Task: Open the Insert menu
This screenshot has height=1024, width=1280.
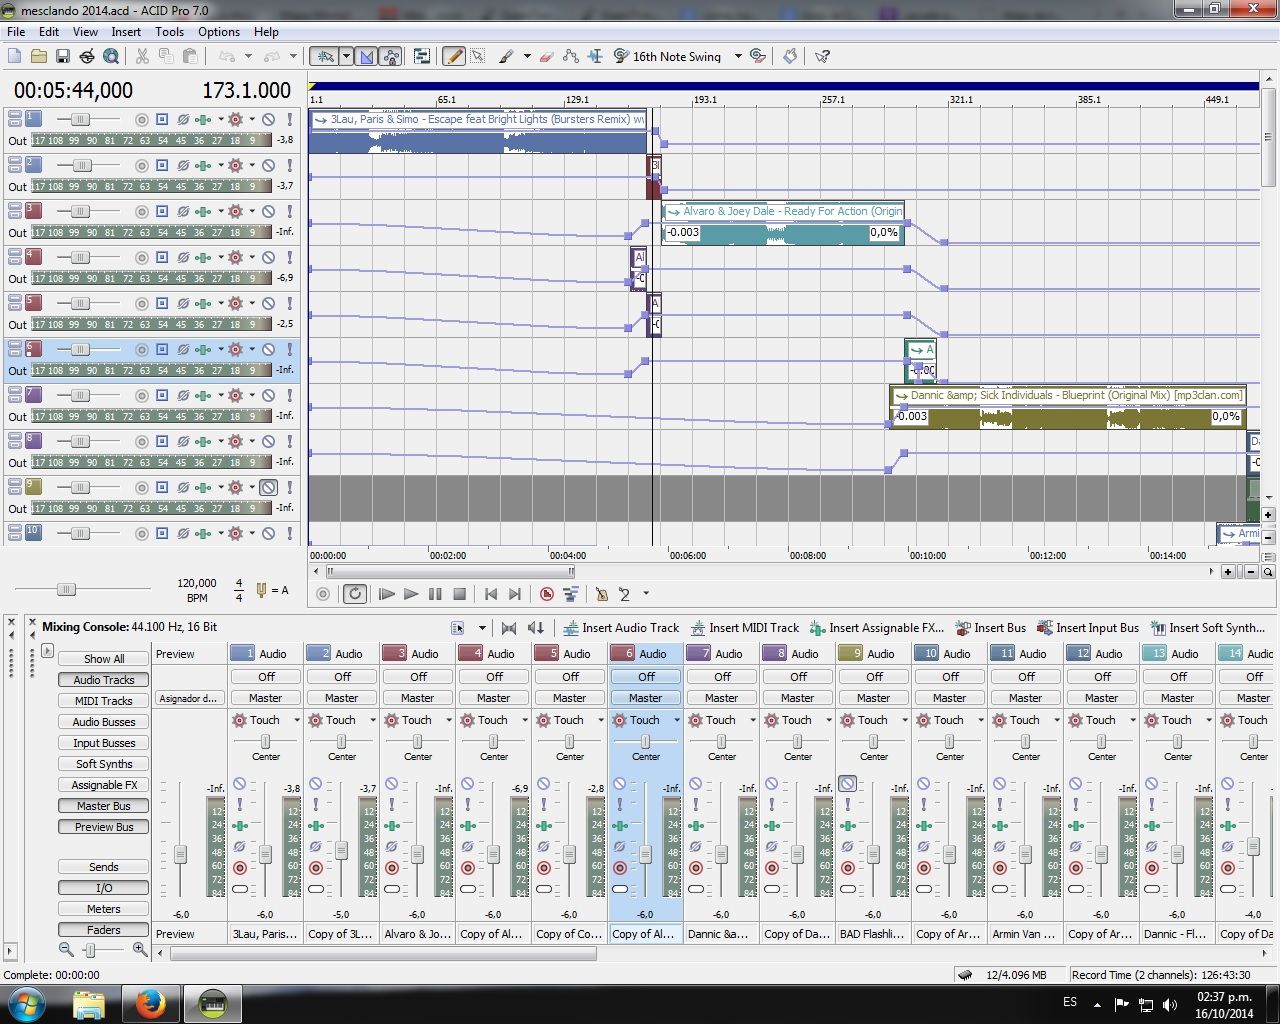Action: pyautogui.click(x=125, y=31)
